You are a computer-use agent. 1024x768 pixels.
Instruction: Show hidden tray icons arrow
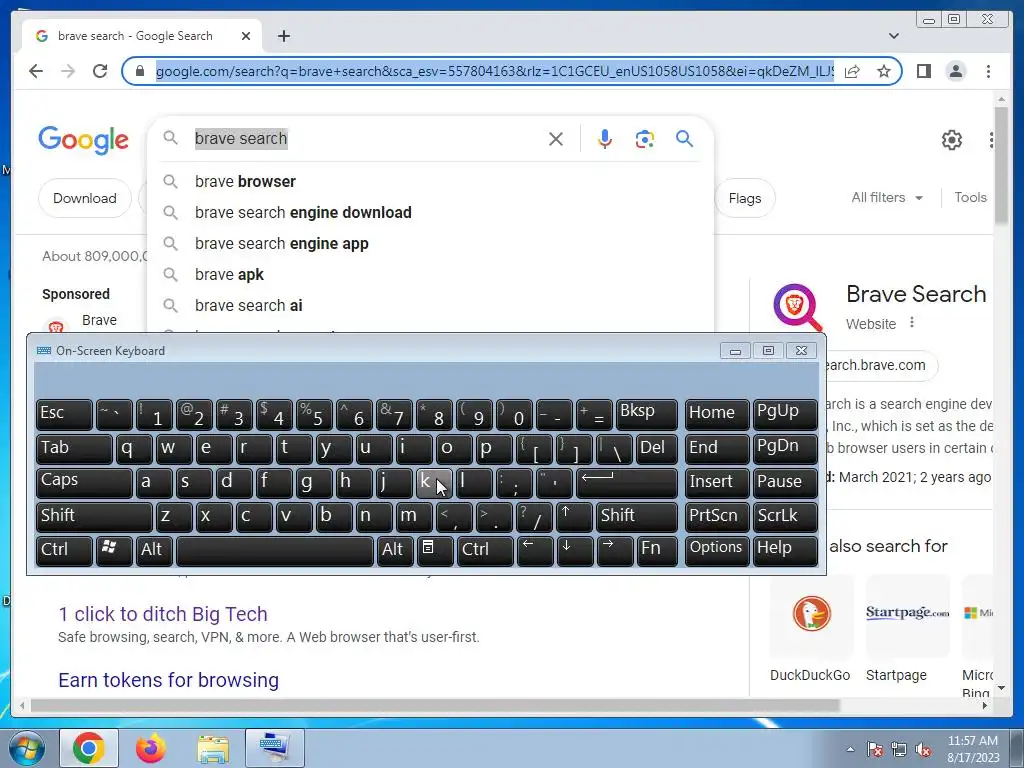coord(850,749)
